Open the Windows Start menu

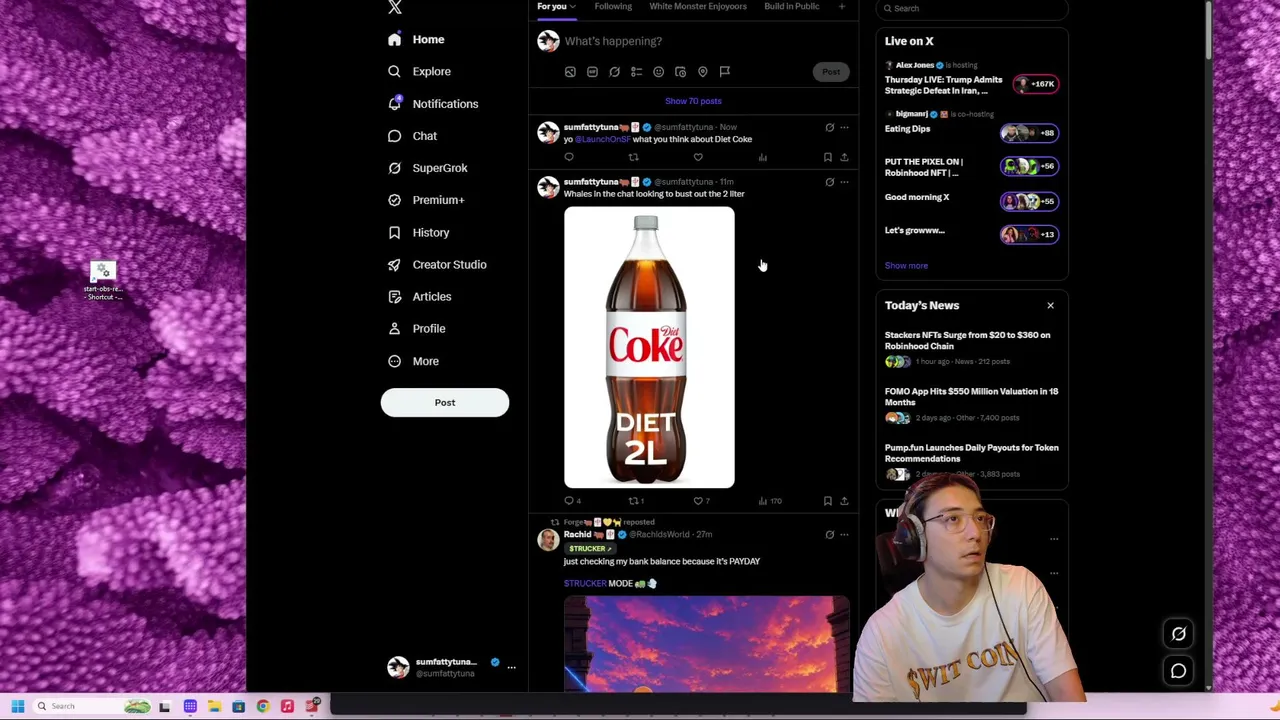[17, 707]
